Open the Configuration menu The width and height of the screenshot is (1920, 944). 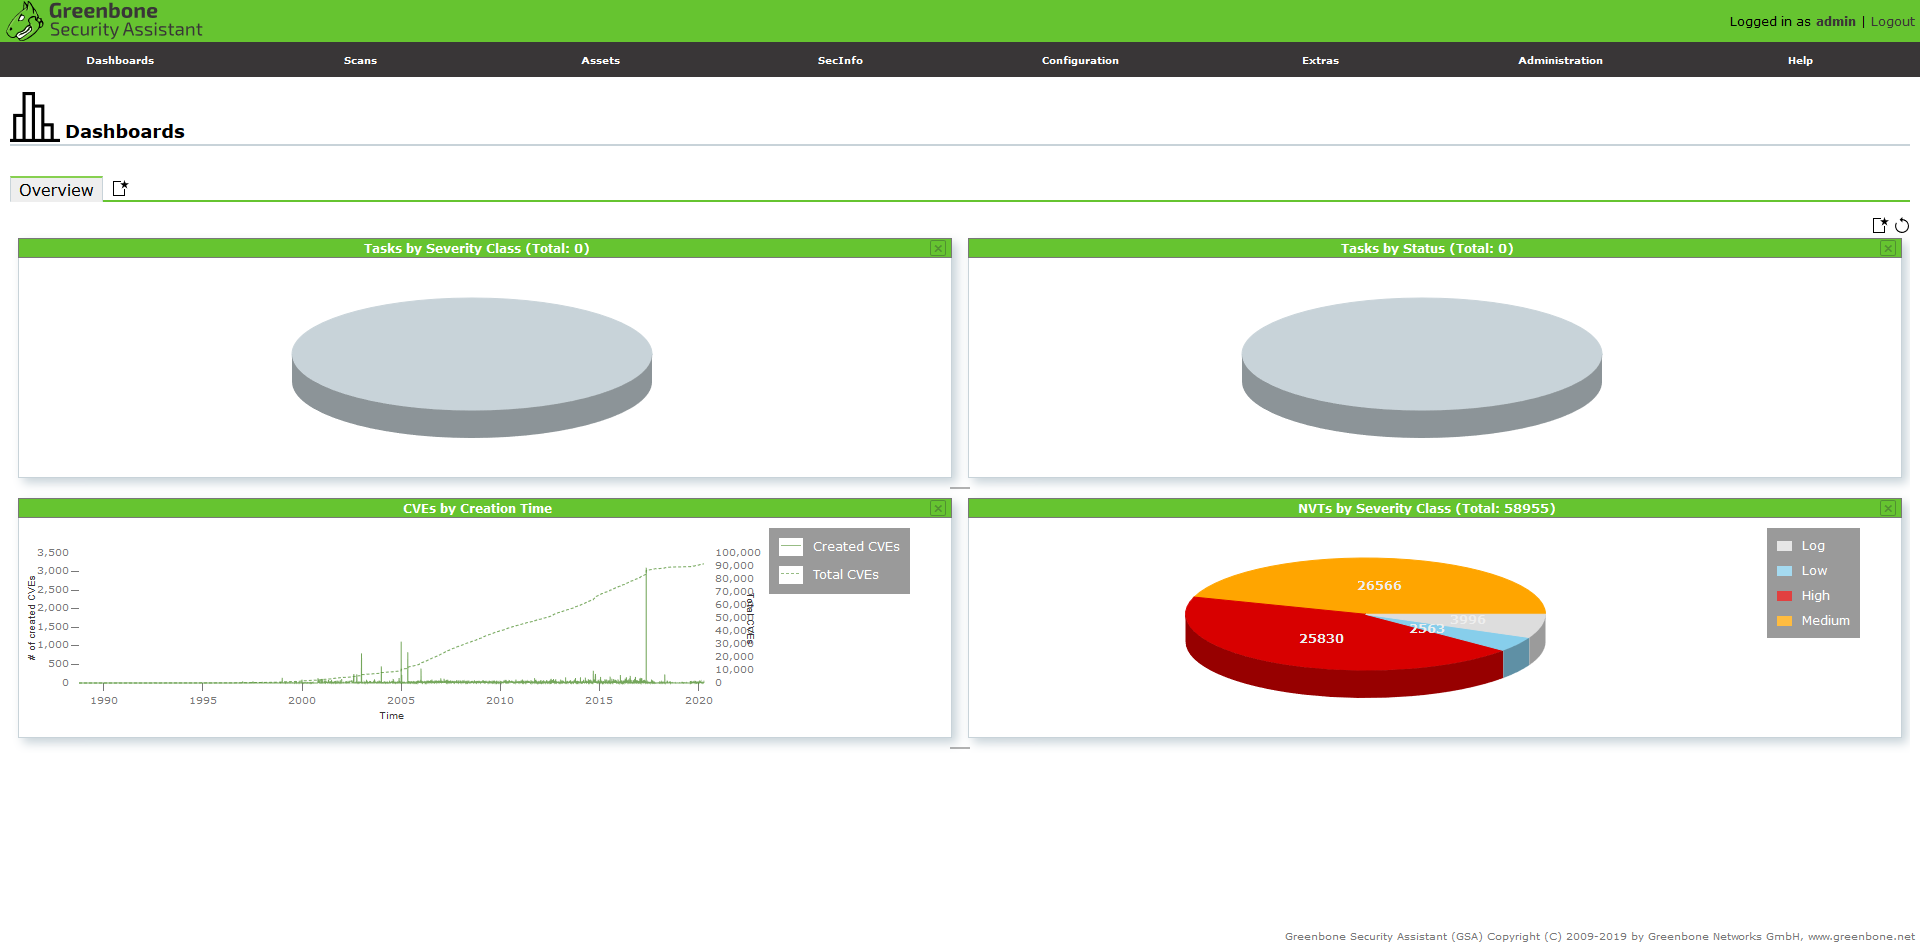click(1080, 60)
